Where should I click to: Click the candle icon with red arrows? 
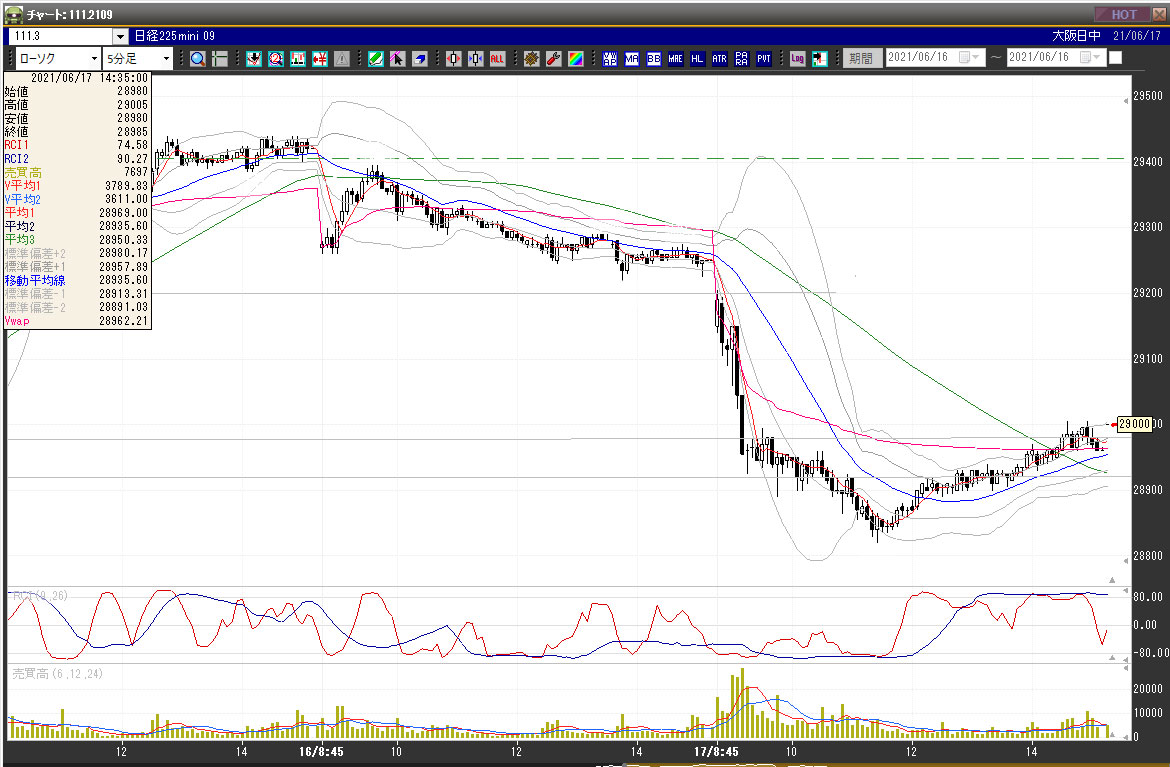(454, 58)
